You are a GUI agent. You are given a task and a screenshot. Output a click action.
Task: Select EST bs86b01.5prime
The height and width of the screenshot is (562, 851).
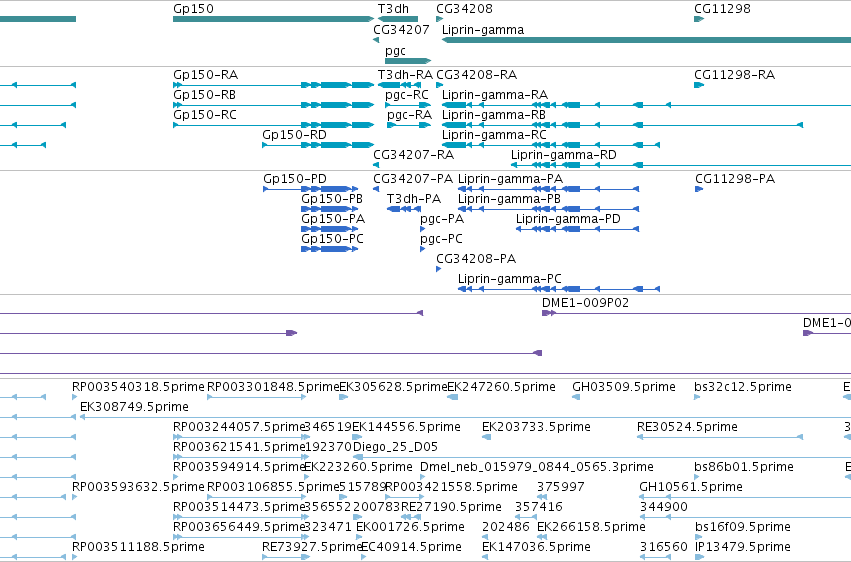pos(697,477)
